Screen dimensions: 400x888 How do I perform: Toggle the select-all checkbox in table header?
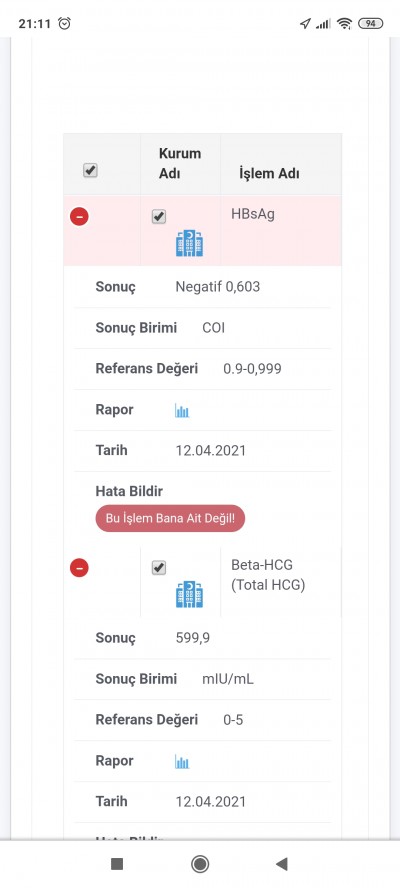point(90,170)
